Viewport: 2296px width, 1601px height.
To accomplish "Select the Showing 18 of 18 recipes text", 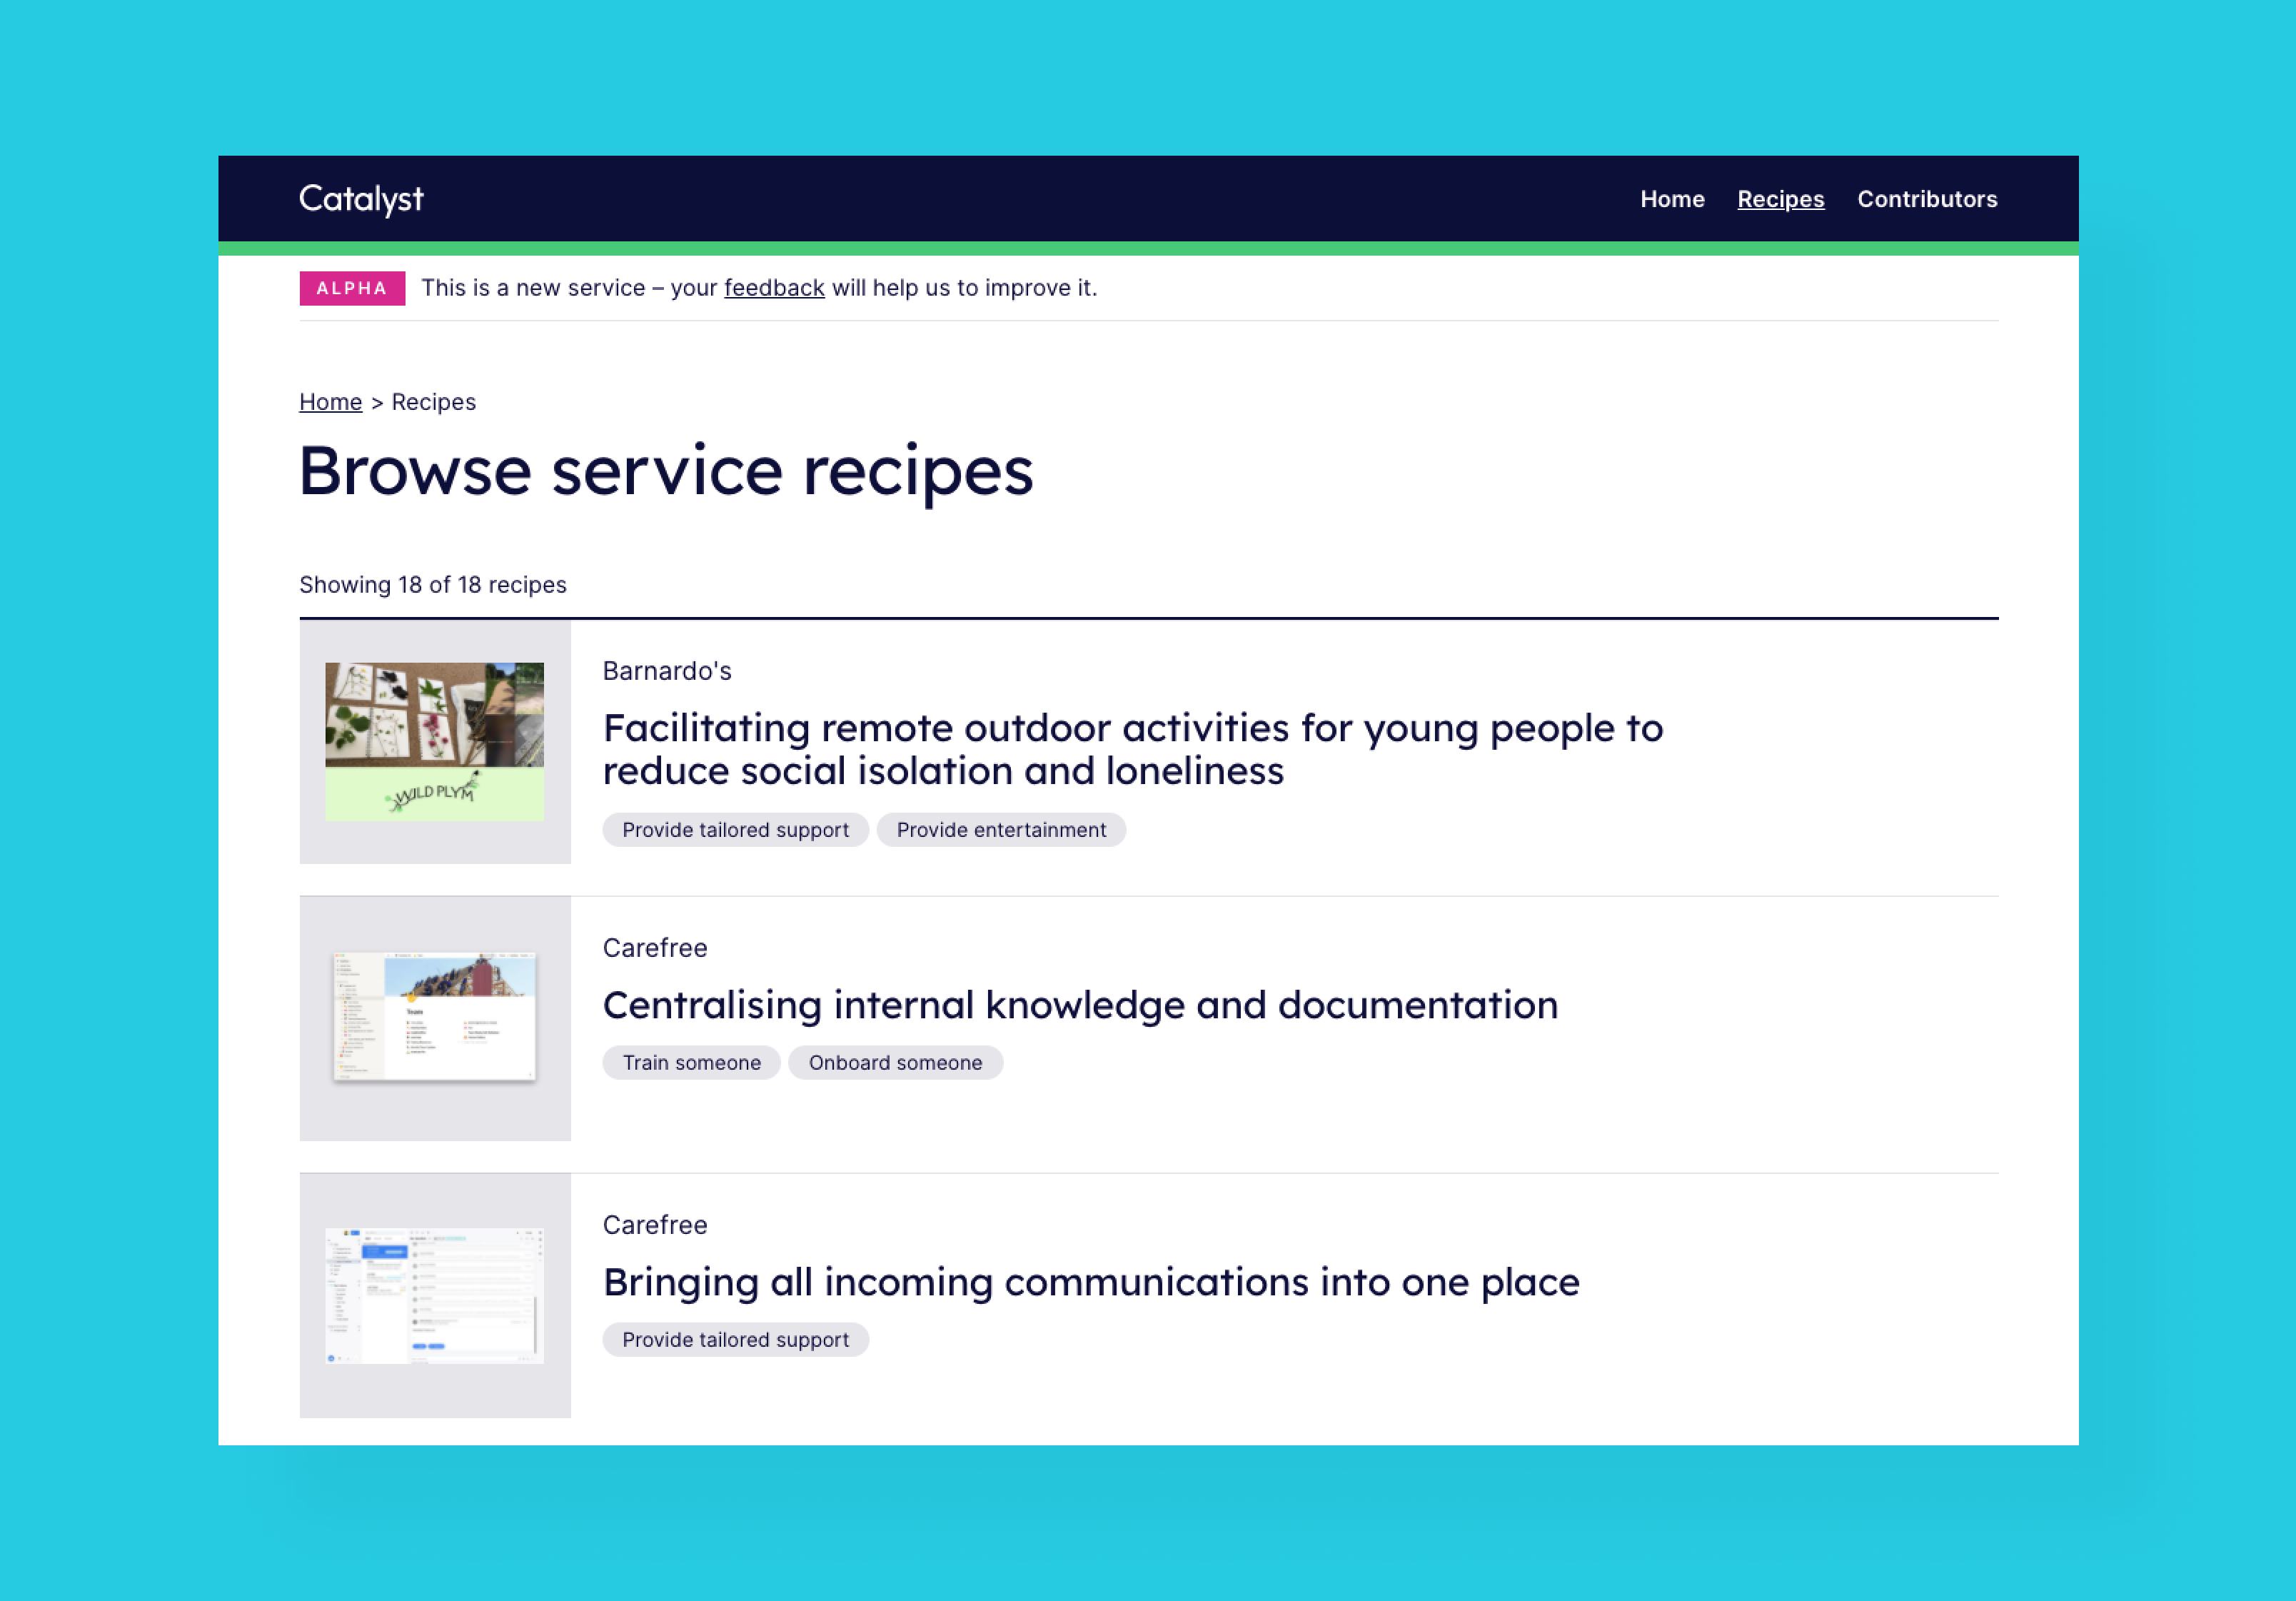I will (x=433, y=585).
